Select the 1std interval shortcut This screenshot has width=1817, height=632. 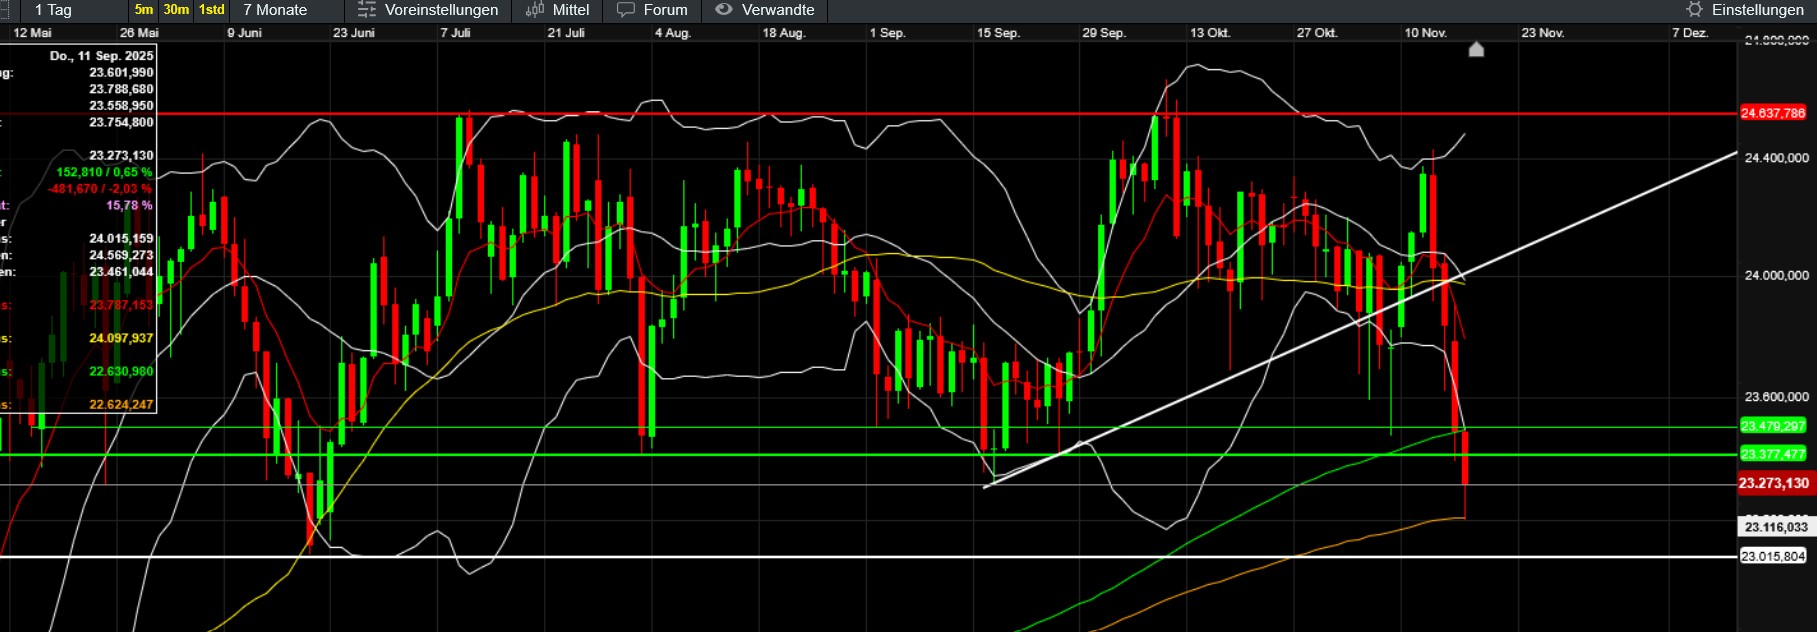pyautogui.click(x=212, y=10)
